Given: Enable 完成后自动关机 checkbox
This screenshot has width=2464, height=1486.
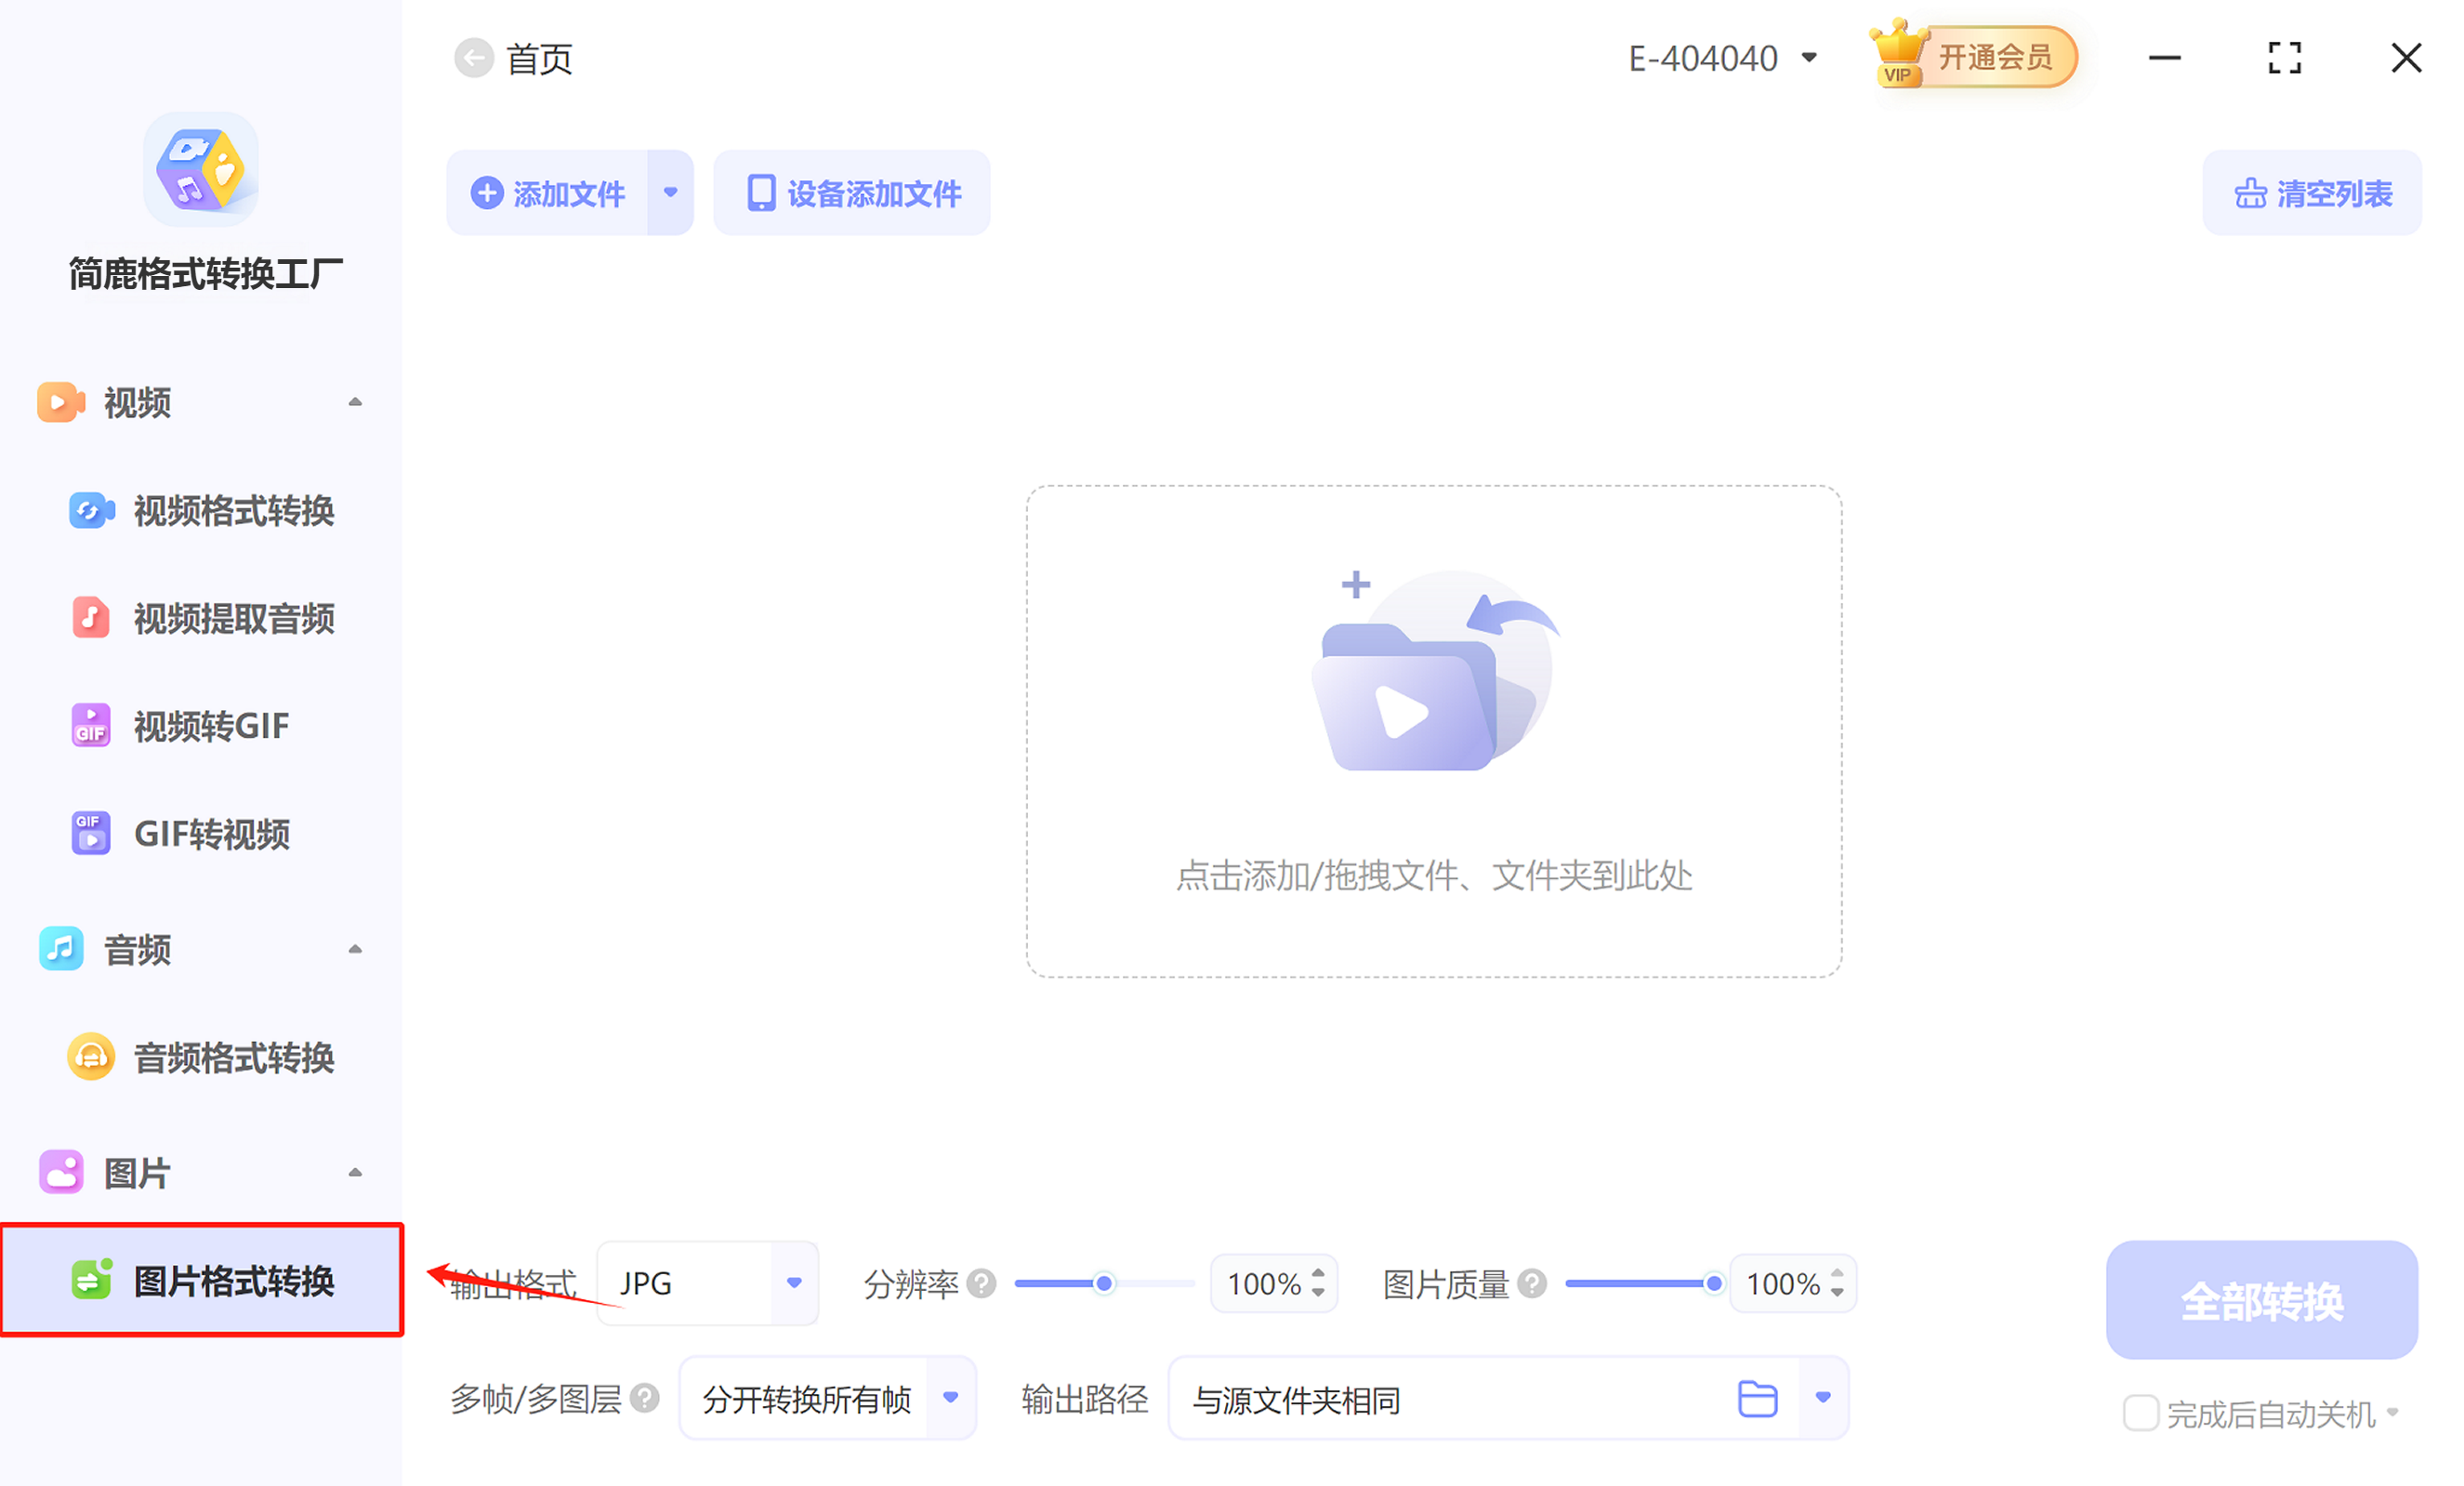Looking at the screenshot, I should [x=2141, y=1413].
